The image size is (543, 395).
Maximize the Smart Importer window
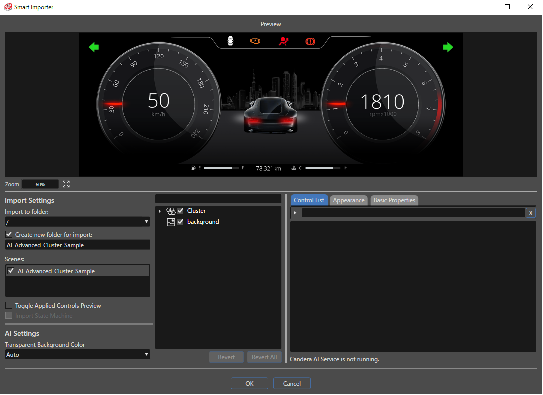tap(507, 7)
